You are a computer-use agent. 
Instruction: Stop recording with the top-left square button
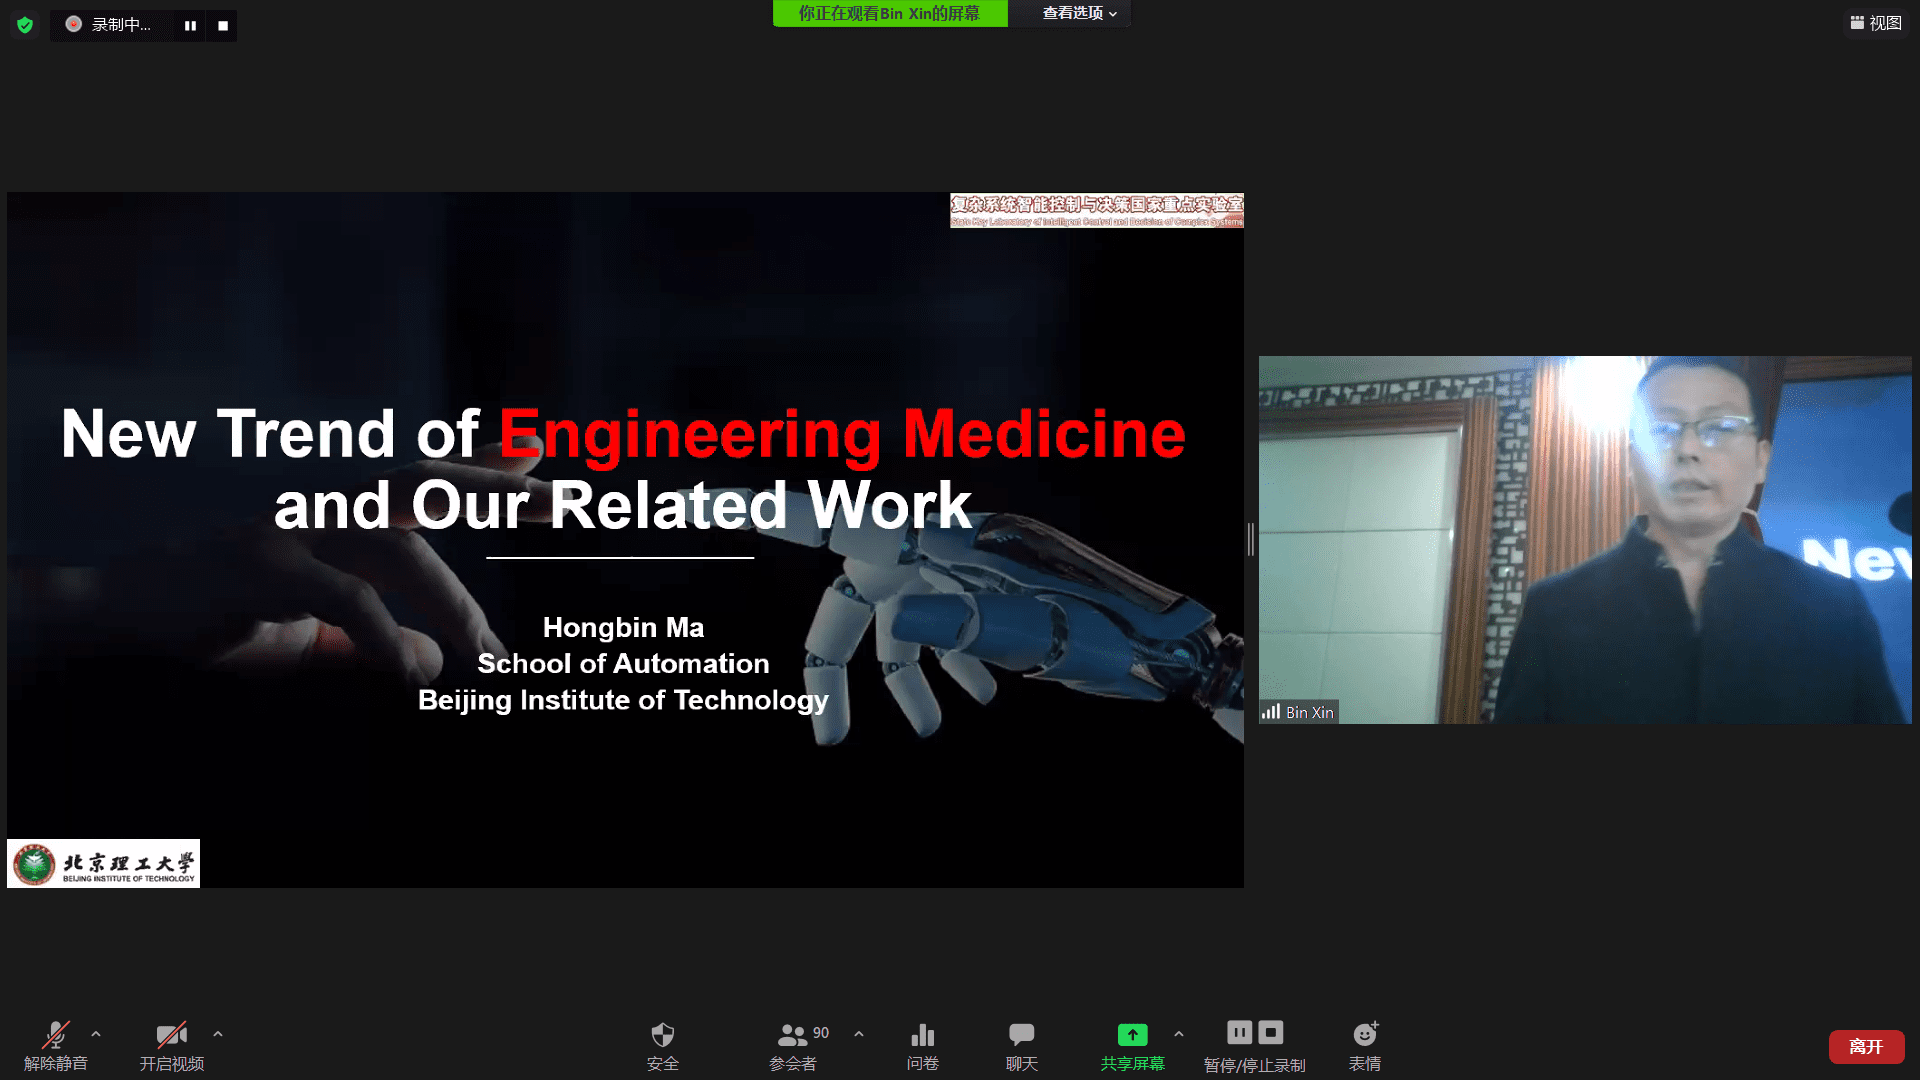point(223,26)
